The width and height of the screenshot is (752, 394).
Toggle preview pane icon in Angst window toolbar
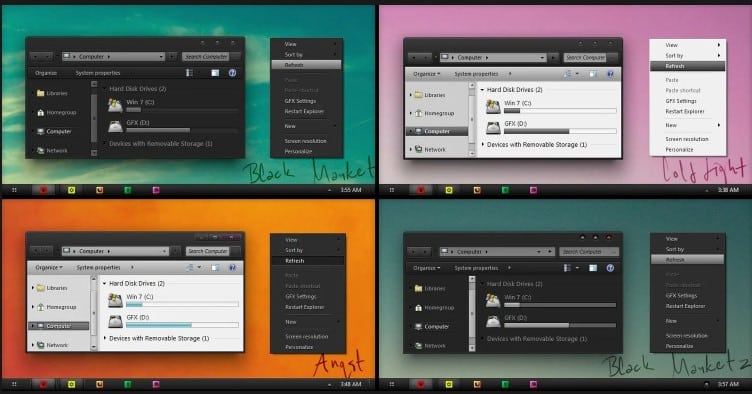click(215, 267)
